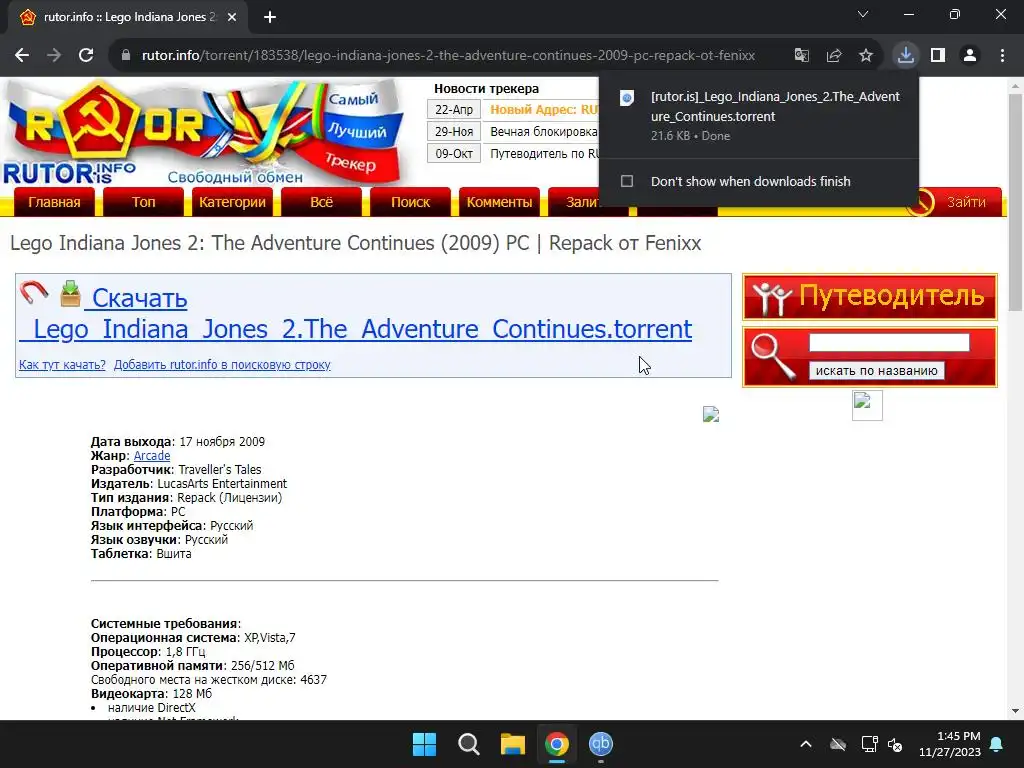Click the 09-Окт news date cell
1024x768 pixels.
(454, 154)
